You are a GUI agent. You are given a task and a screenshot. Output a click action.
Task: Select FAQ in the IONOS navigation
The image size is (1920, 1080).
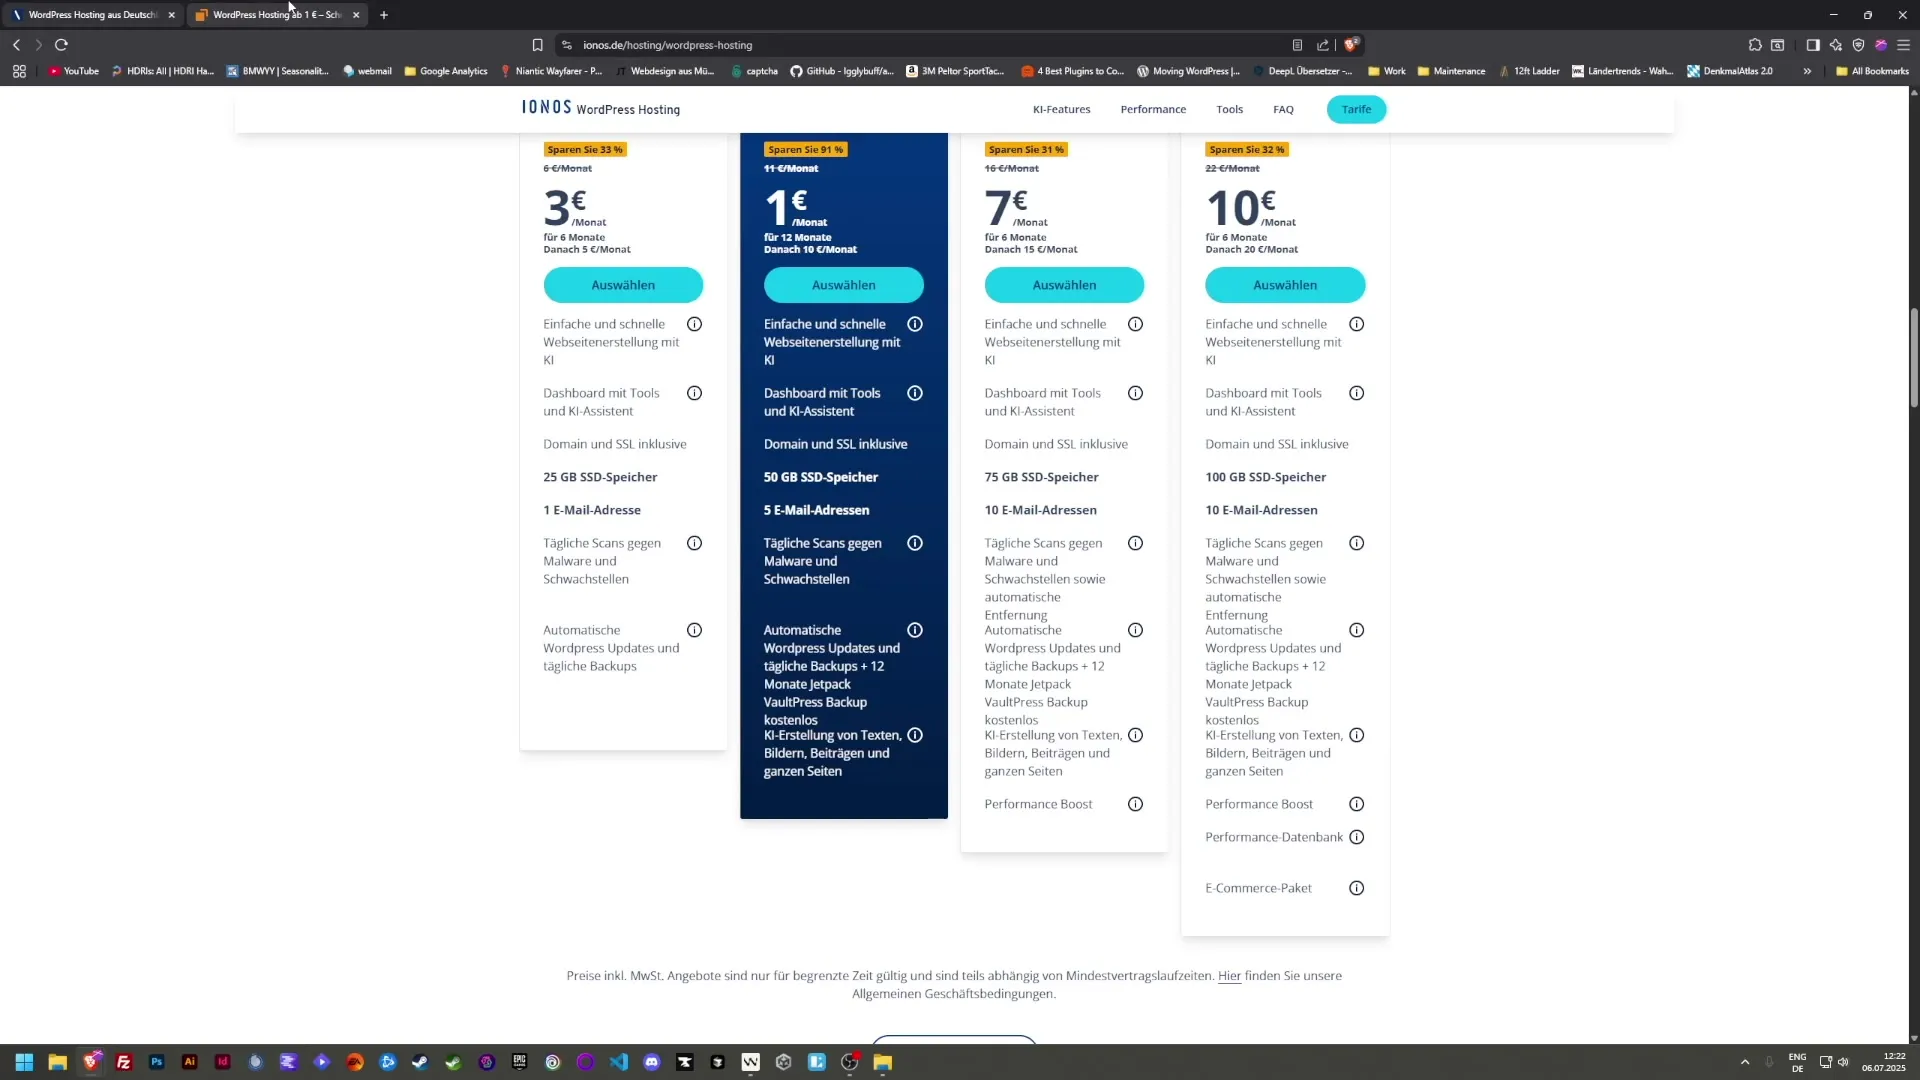[x=1283, y=109]
